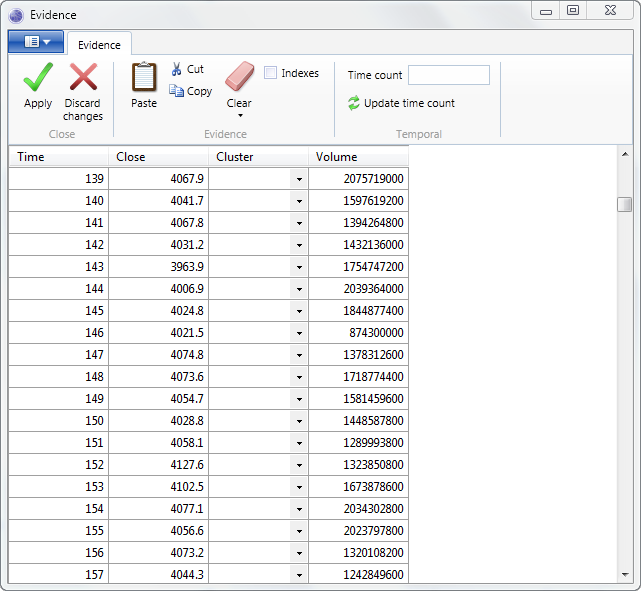Click the Evidence window title bar icon

coord(16,15)
